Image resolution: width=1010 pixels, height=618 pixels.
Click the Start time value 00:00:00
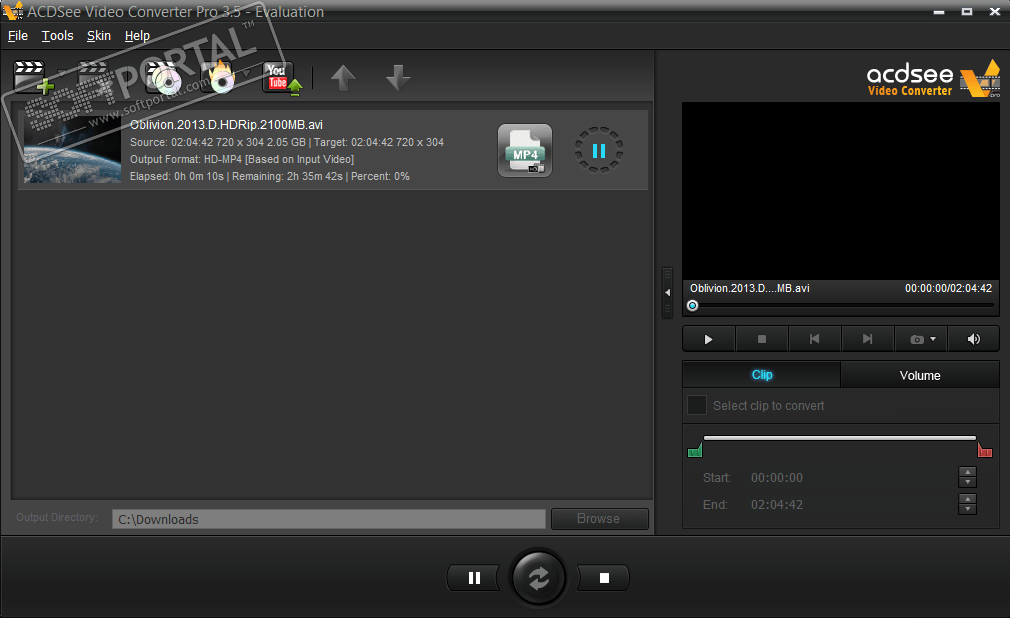777,478
